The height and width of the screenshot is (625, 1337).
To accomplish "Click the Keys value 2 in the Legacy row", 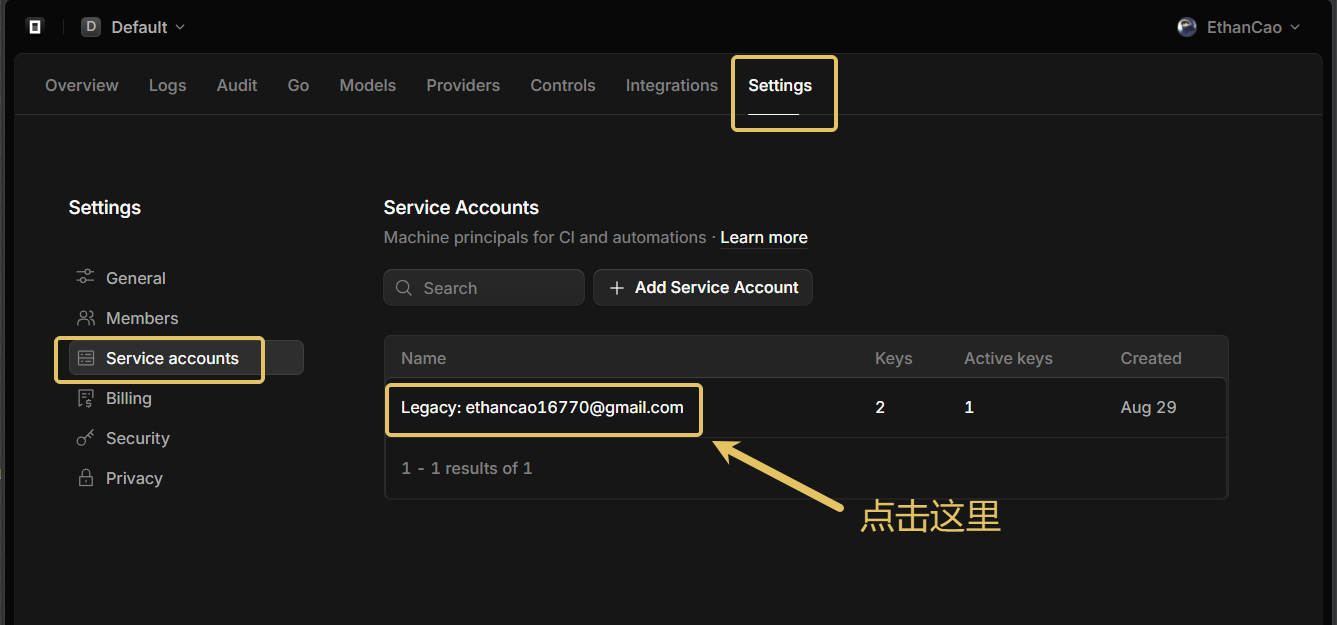I will pos(880,408).
